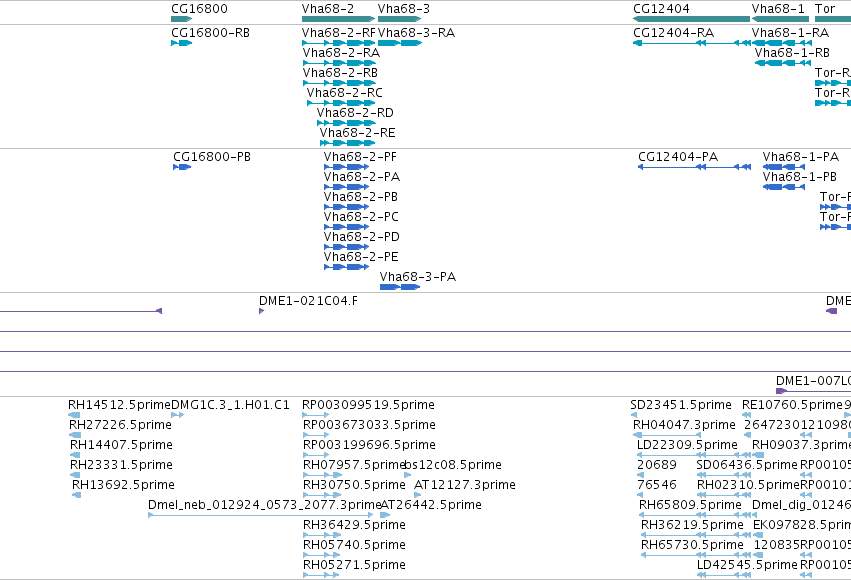
Task: Click the RH36219.5prime EST label
Action: [692, 525]
